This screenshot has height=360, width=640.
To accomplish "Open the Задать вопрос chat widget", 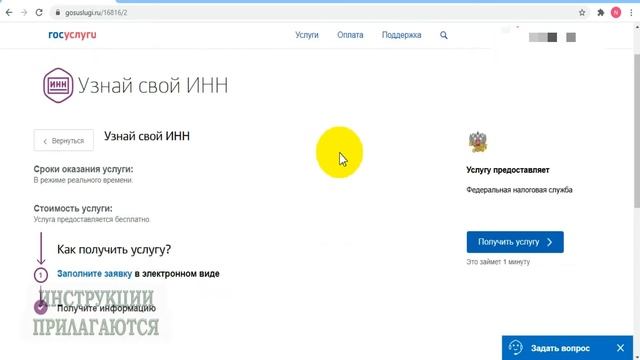I will [567, 348].
